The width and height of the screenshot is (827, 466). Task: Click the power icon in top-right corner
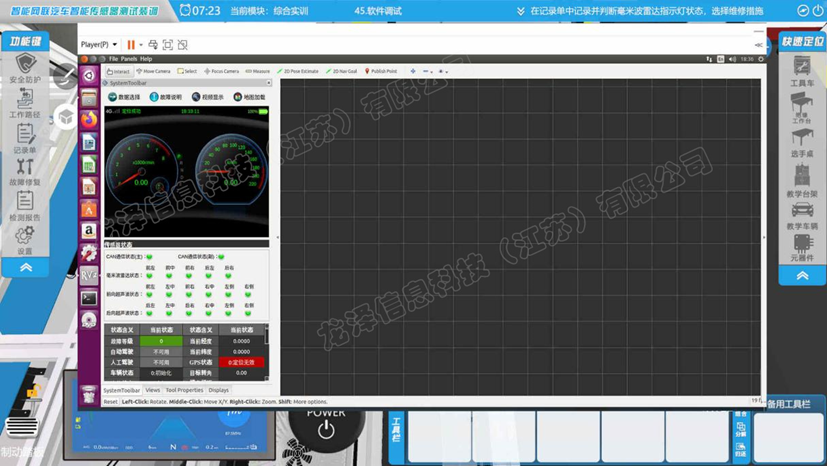click(x=819, y=11)
